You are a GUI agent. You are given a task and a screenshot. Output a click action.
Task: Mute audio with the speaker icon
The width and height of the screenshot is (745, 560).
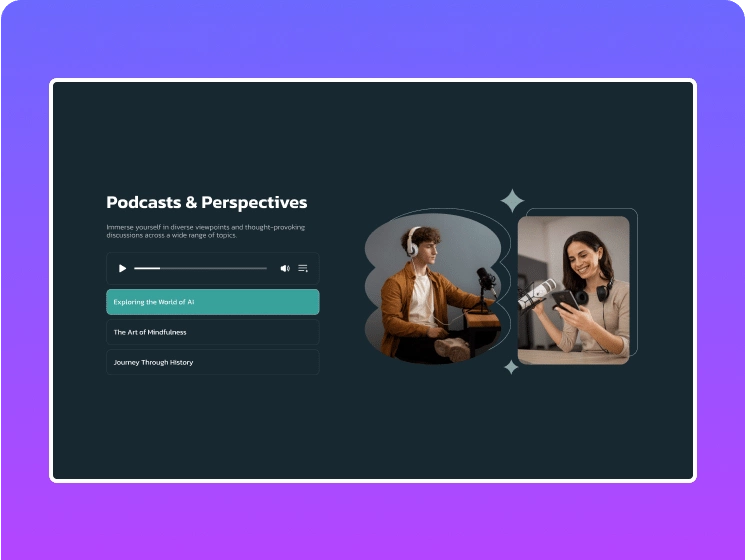click(x=285, y=268)
